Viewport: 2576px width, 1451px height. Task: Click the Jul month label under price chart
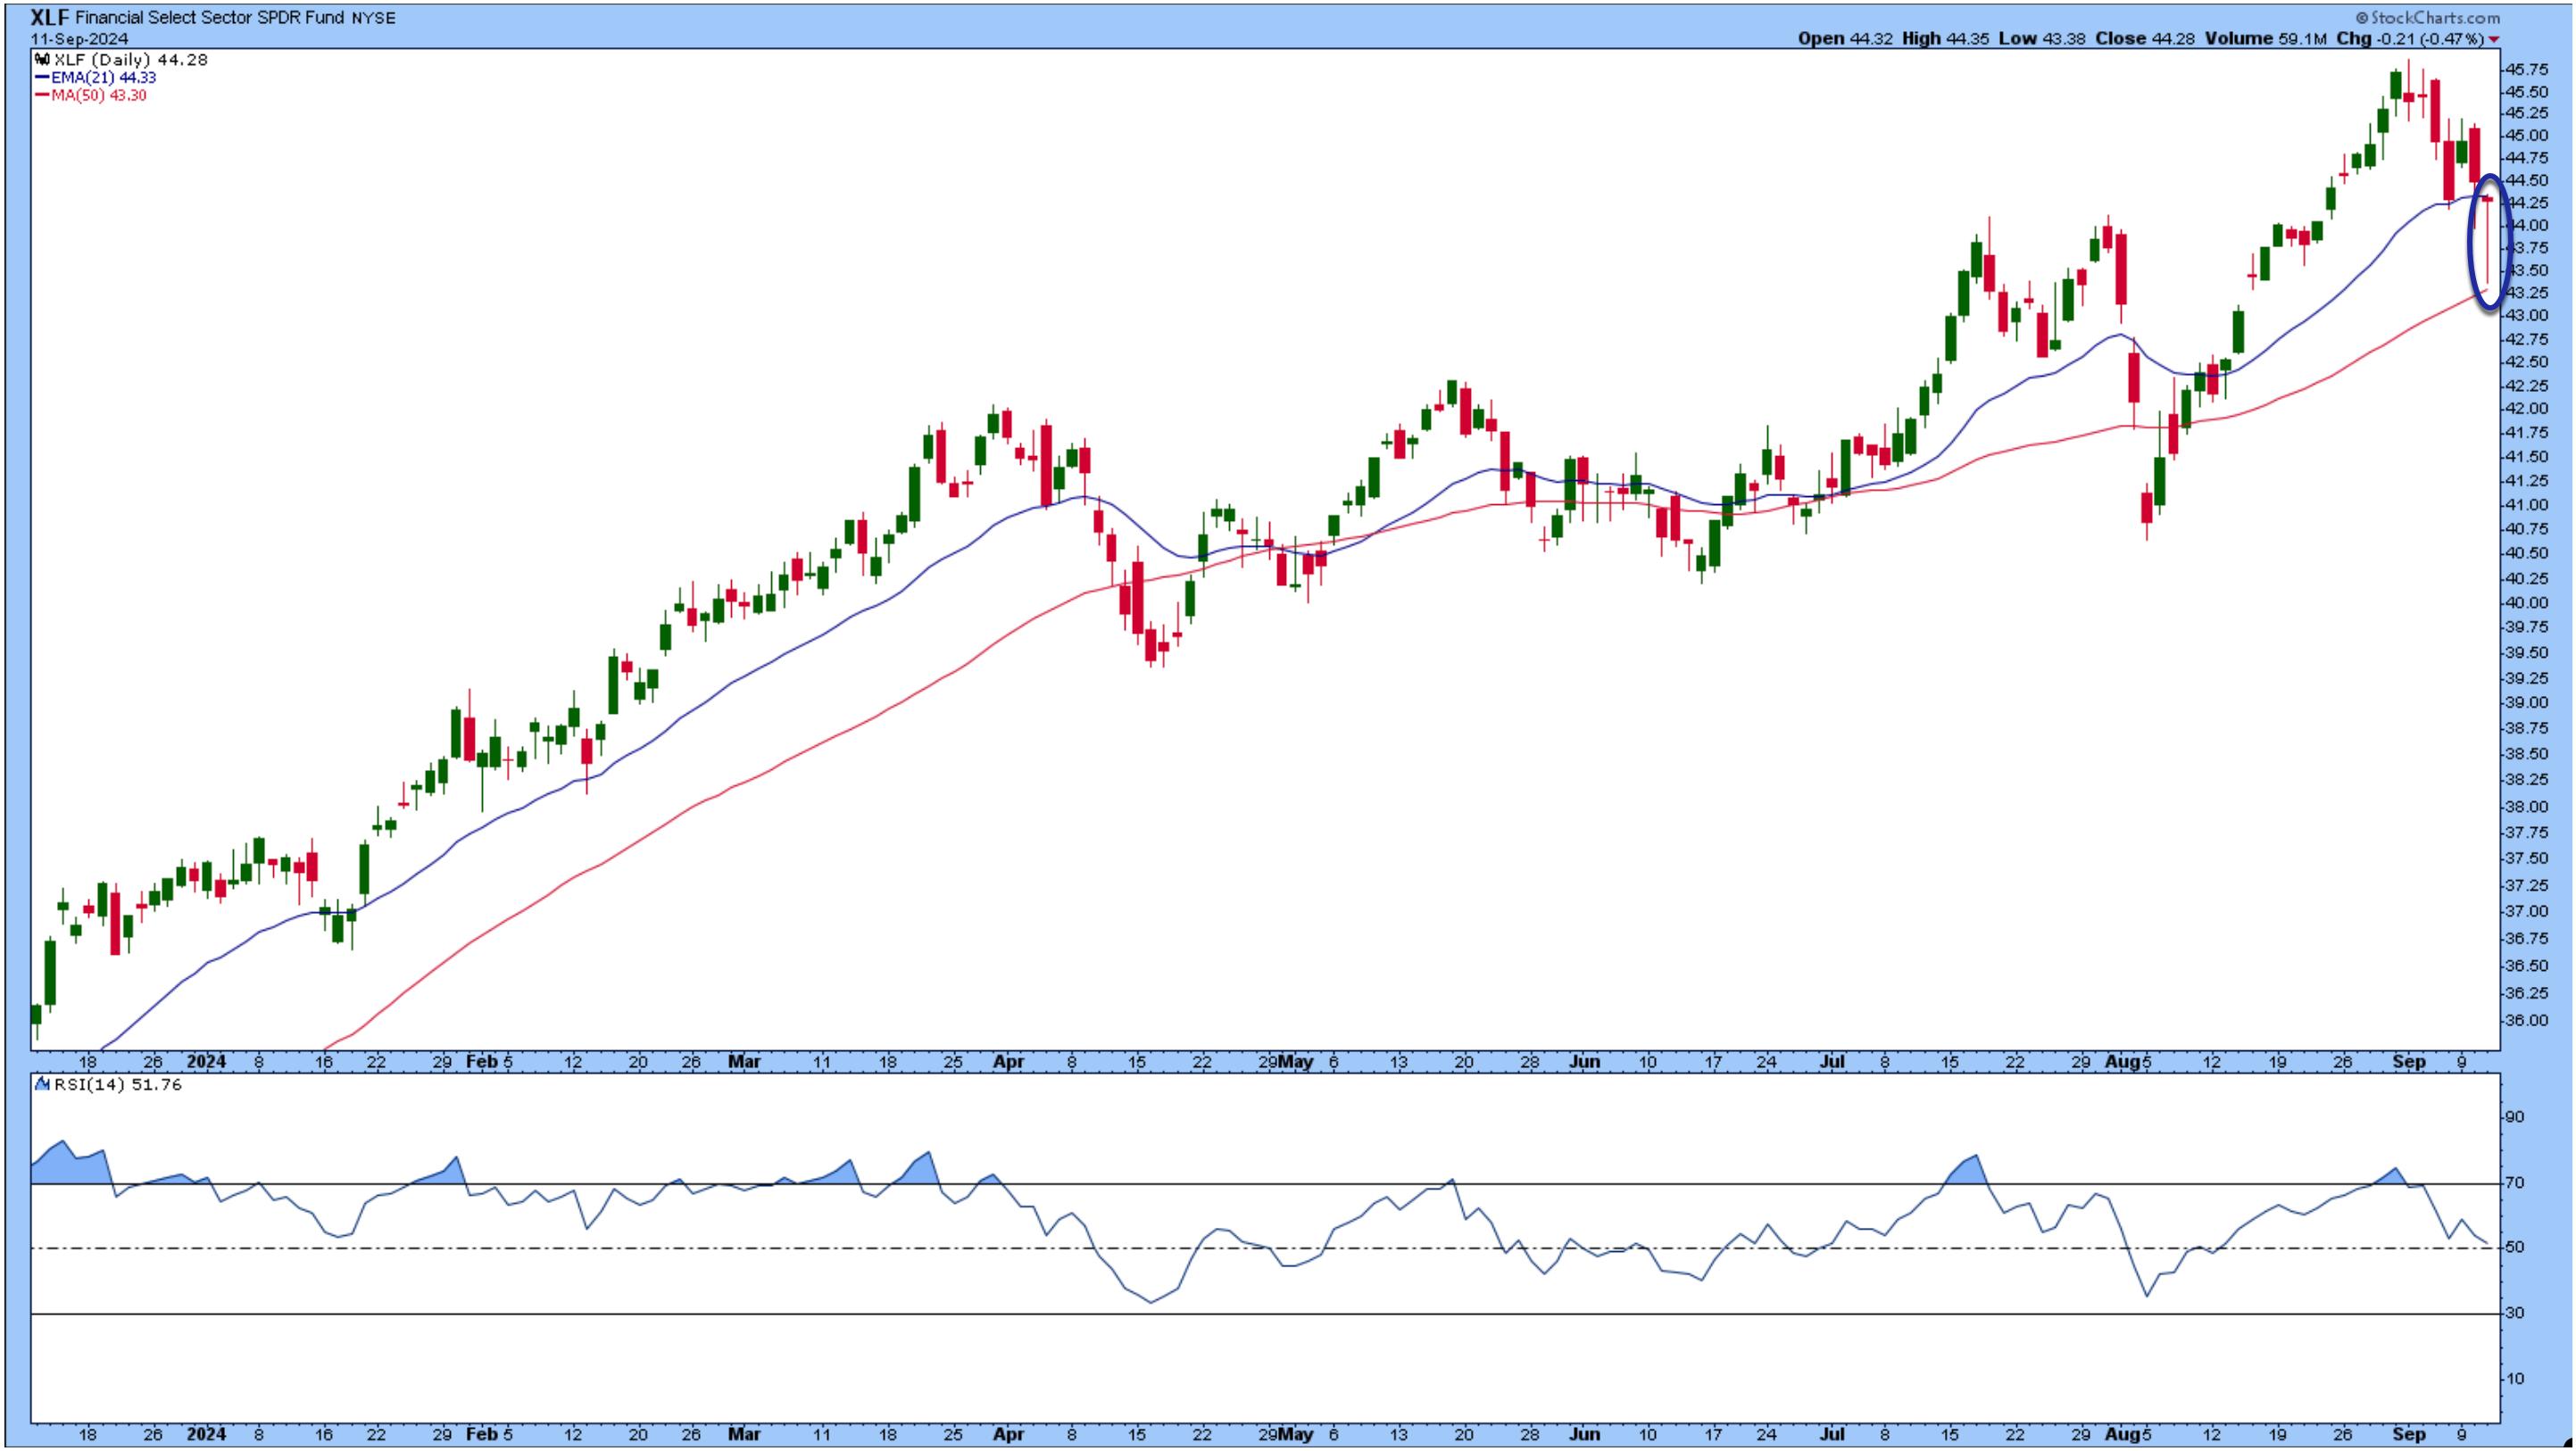(x=1832, y=1062)
